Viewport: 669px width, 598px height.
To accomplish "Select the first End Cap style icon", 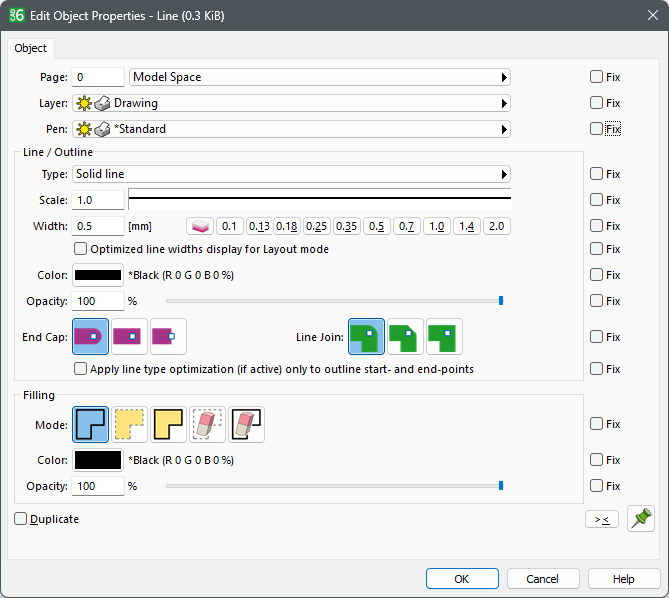I will pyautogui.click(x=90, y=337).
